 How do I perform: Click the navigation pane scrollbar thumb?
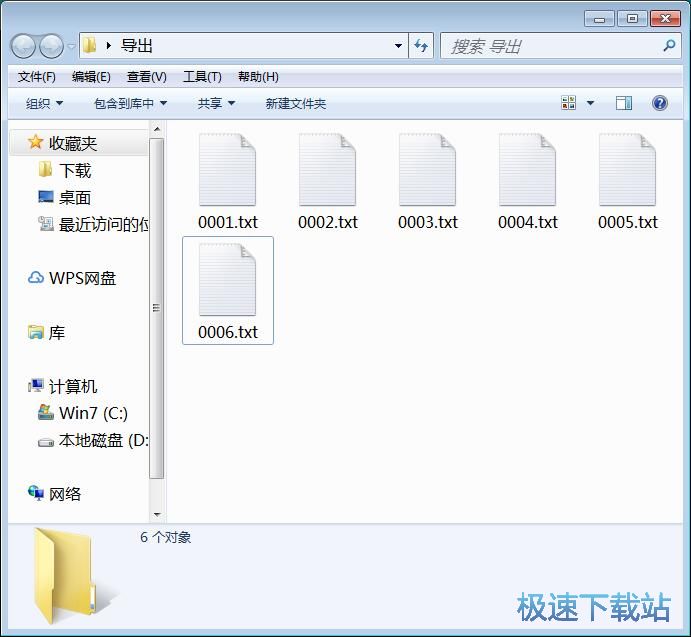pyautogui.click(x=156, y=308)
